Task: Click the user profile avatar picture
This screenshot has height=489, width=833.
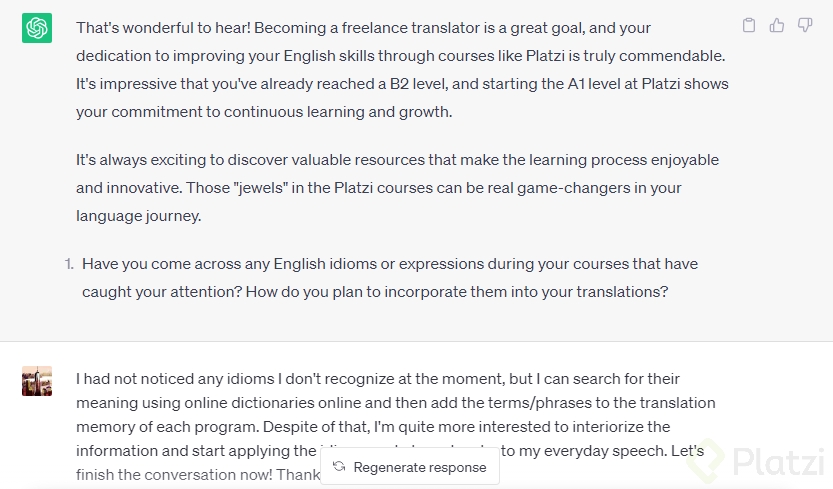Action: (x=37, y=381)
